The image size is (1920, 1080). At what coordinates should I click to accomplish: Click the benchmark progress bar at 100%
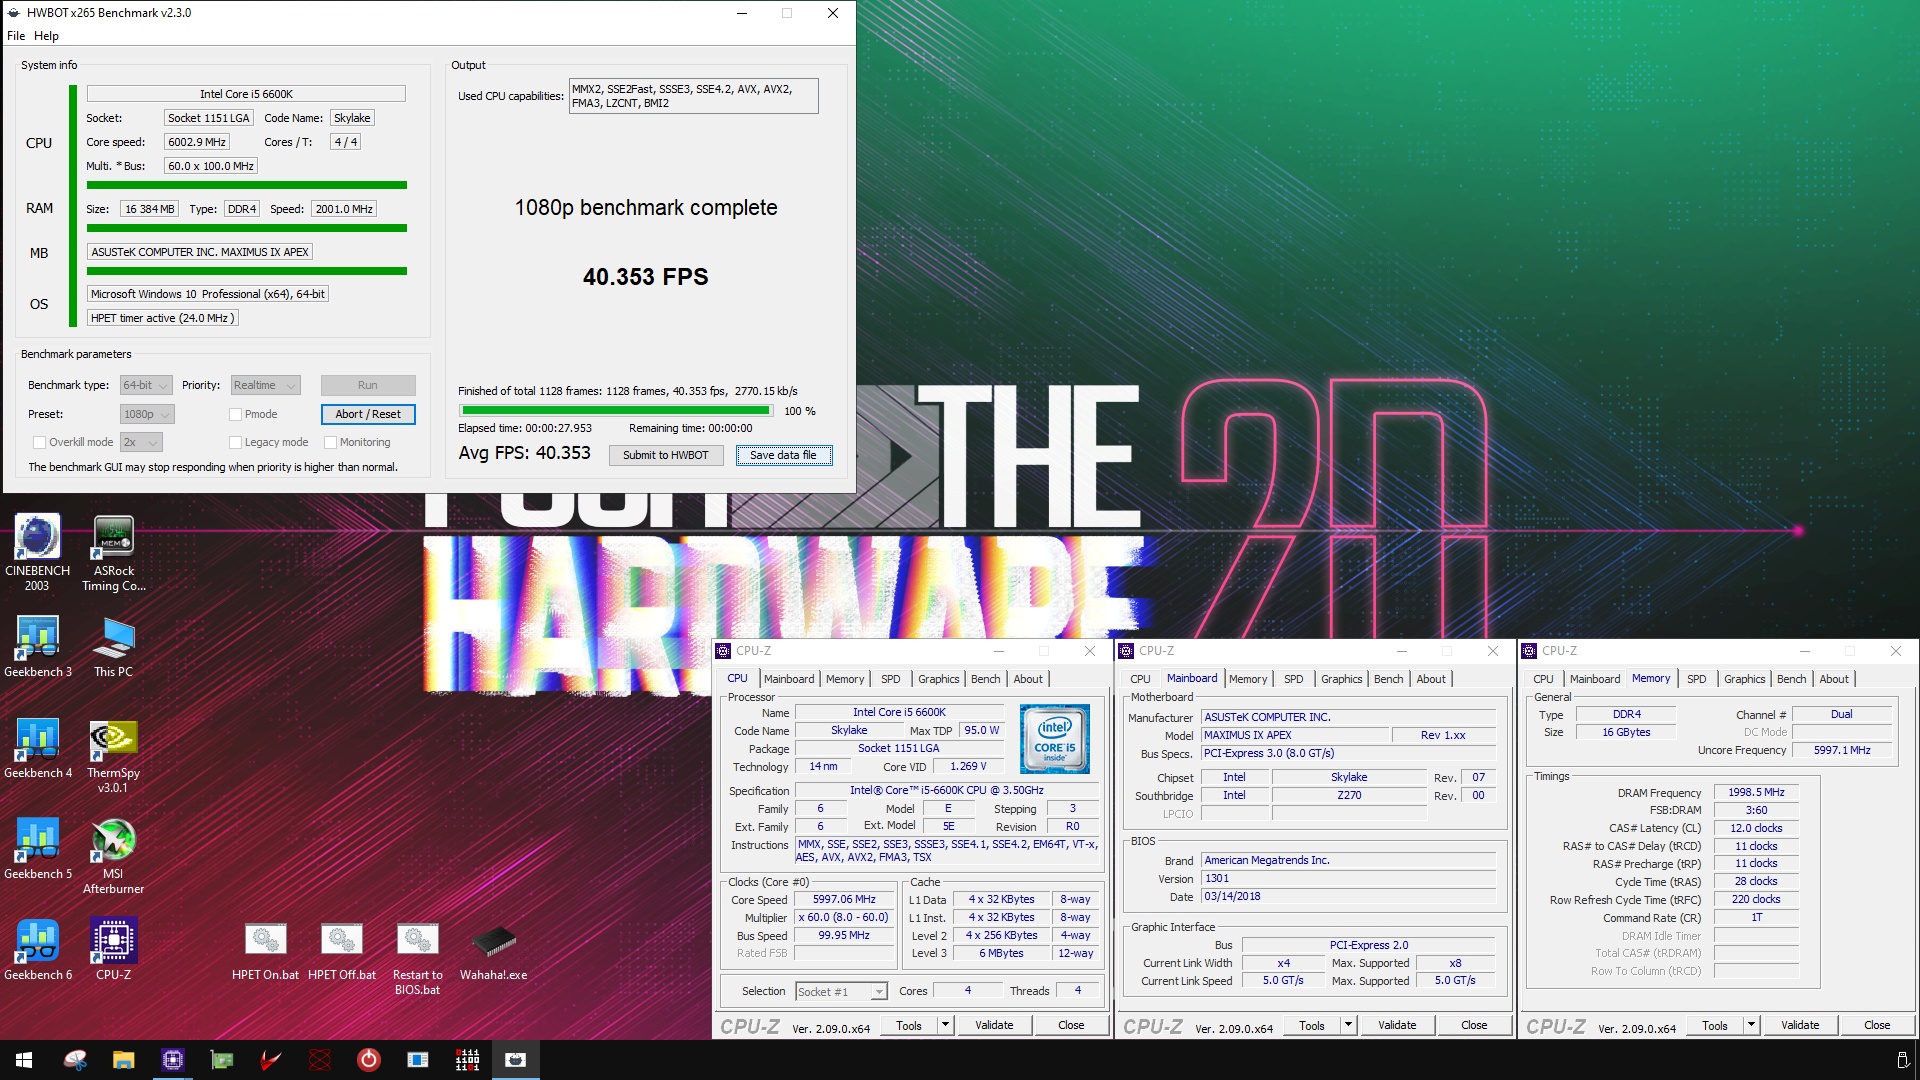[x=615, y=411]
